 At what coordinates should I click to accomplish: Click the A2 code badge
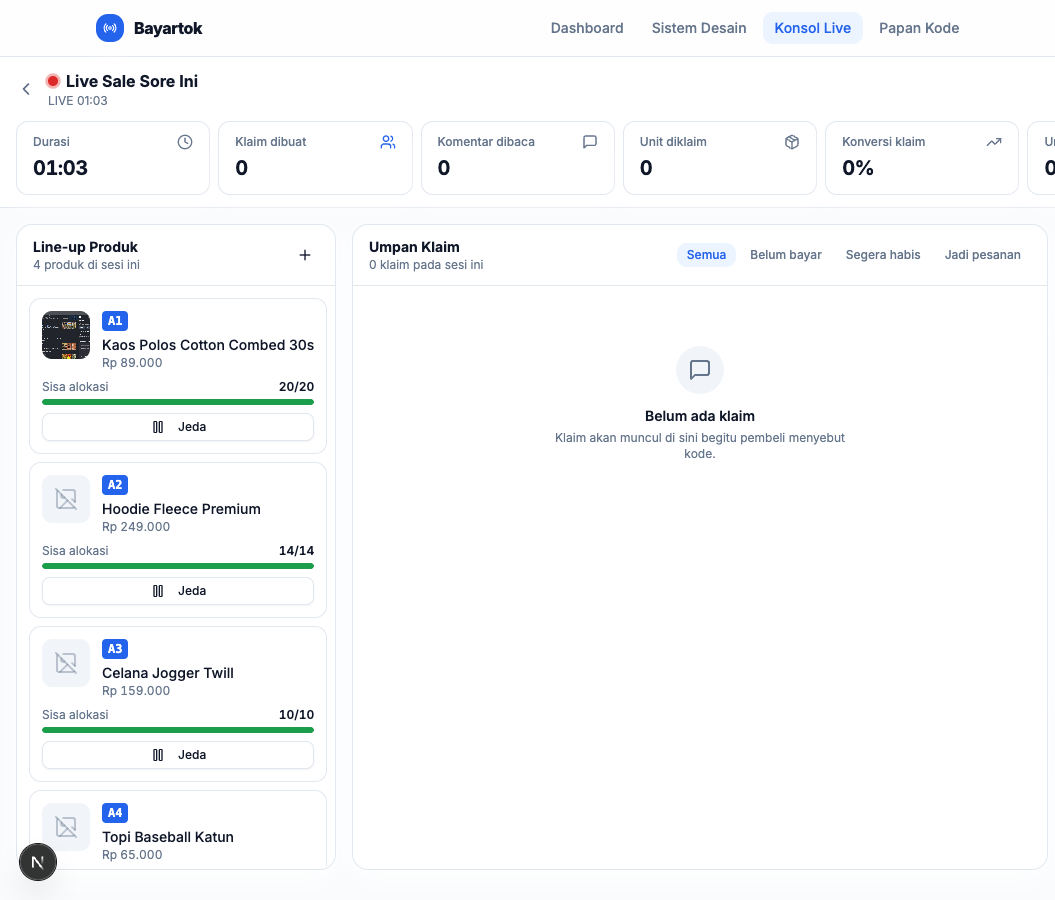click(115, 485)
